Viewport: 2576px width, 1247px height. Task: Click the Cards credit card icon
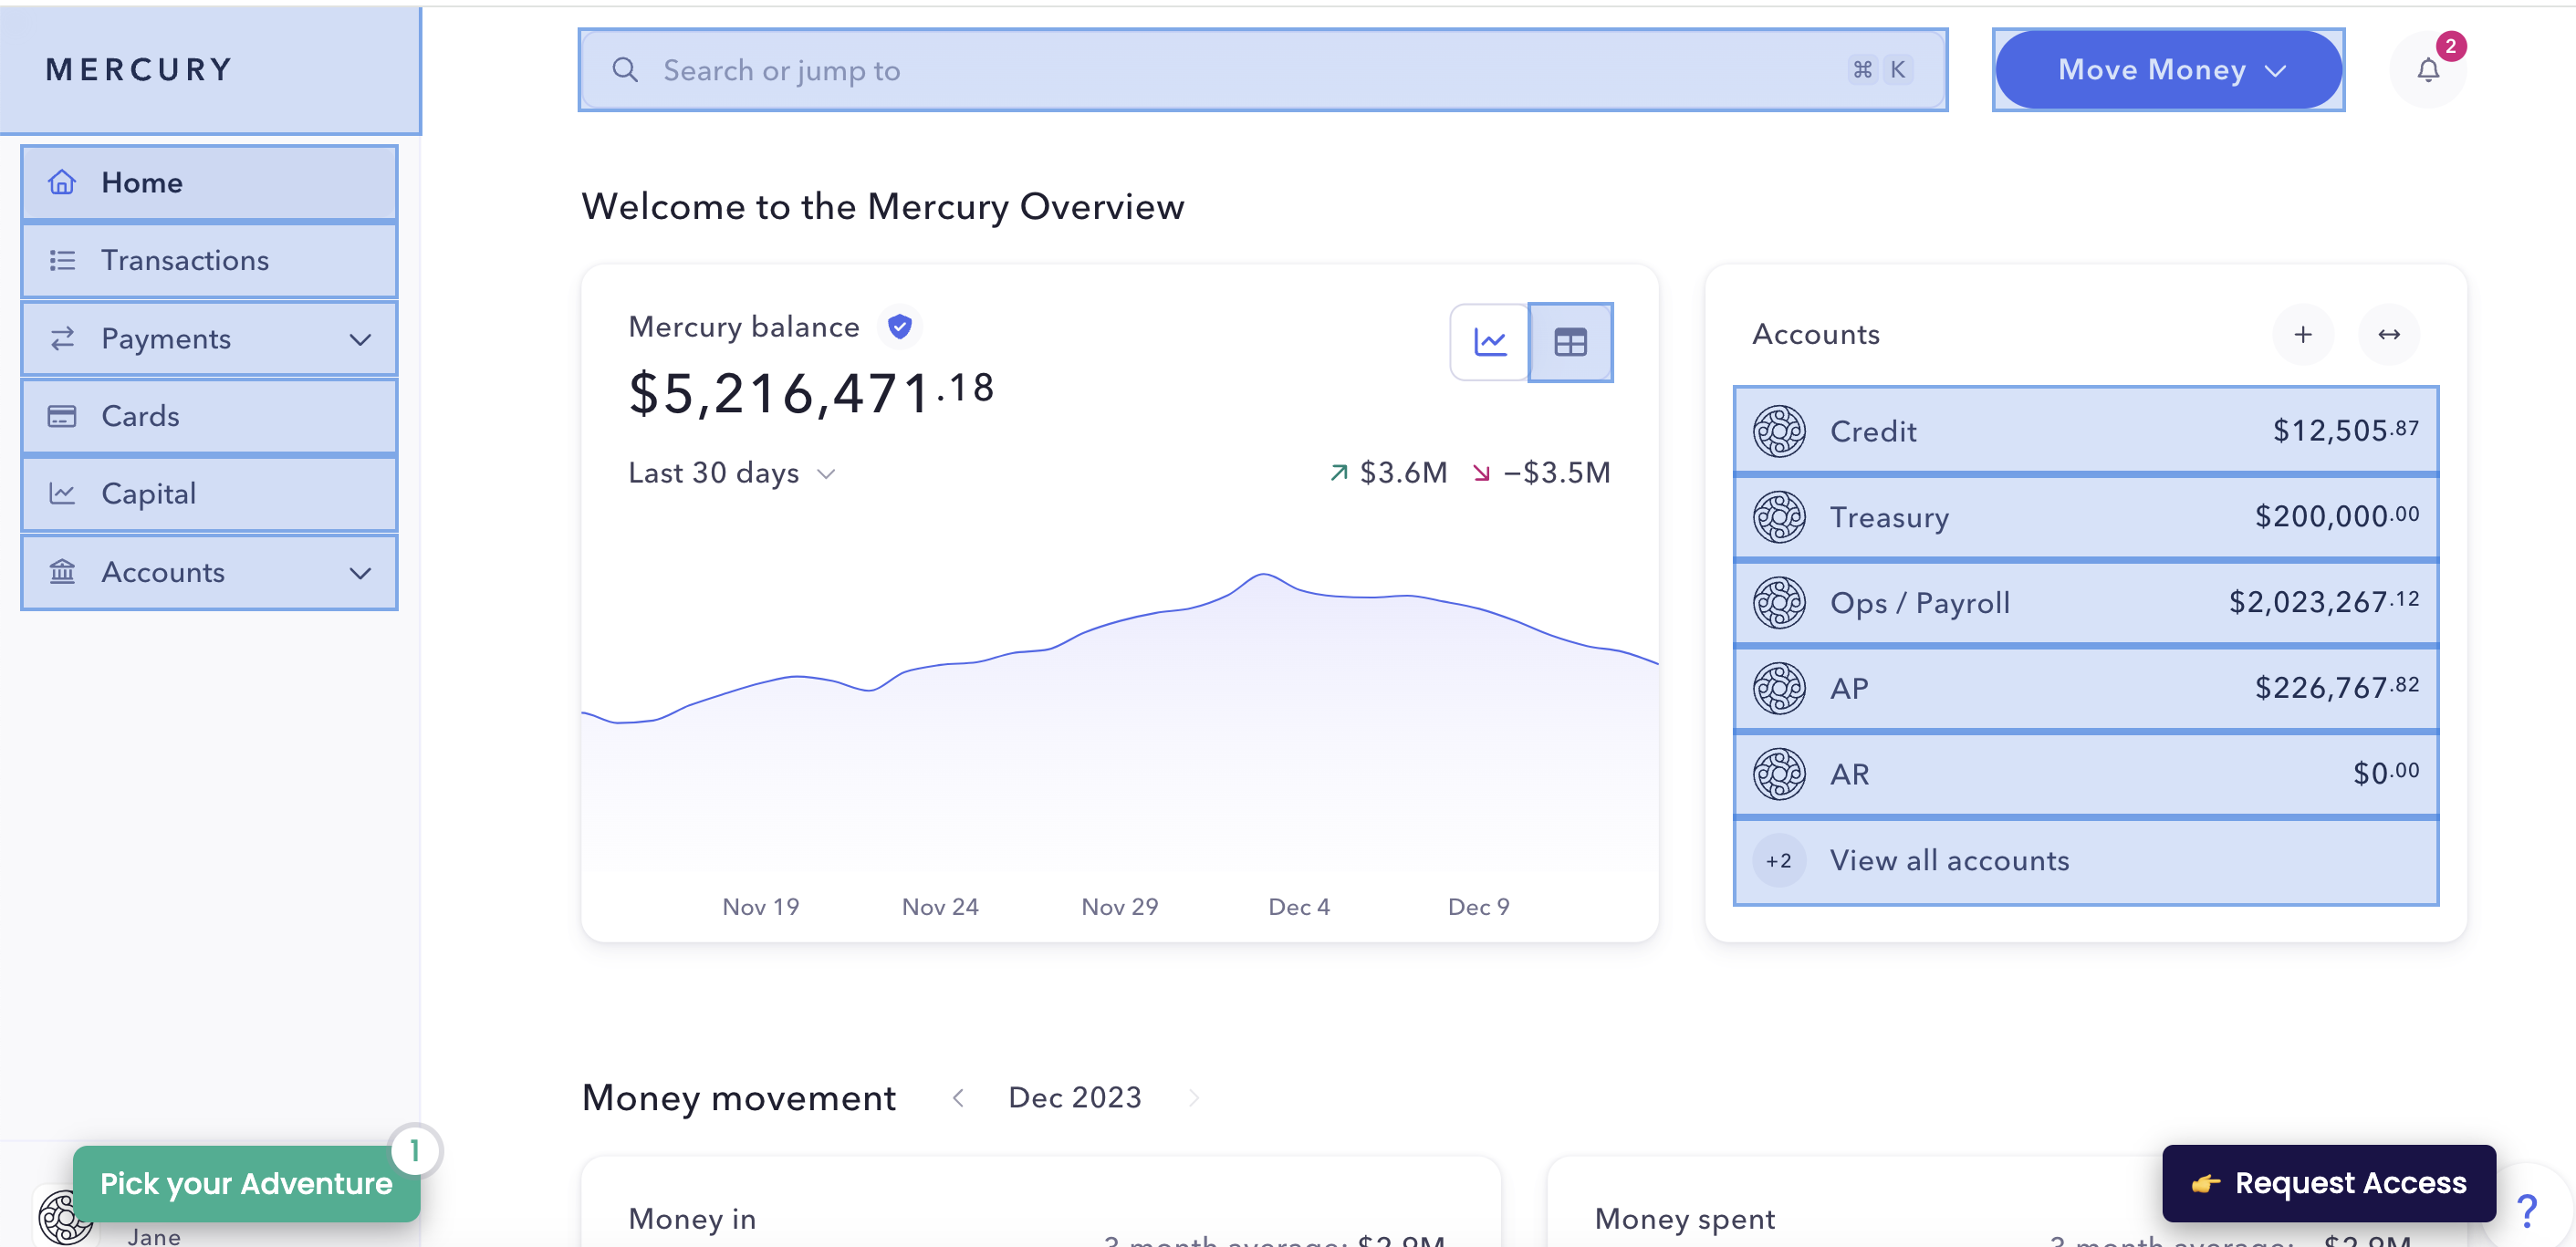62,416
